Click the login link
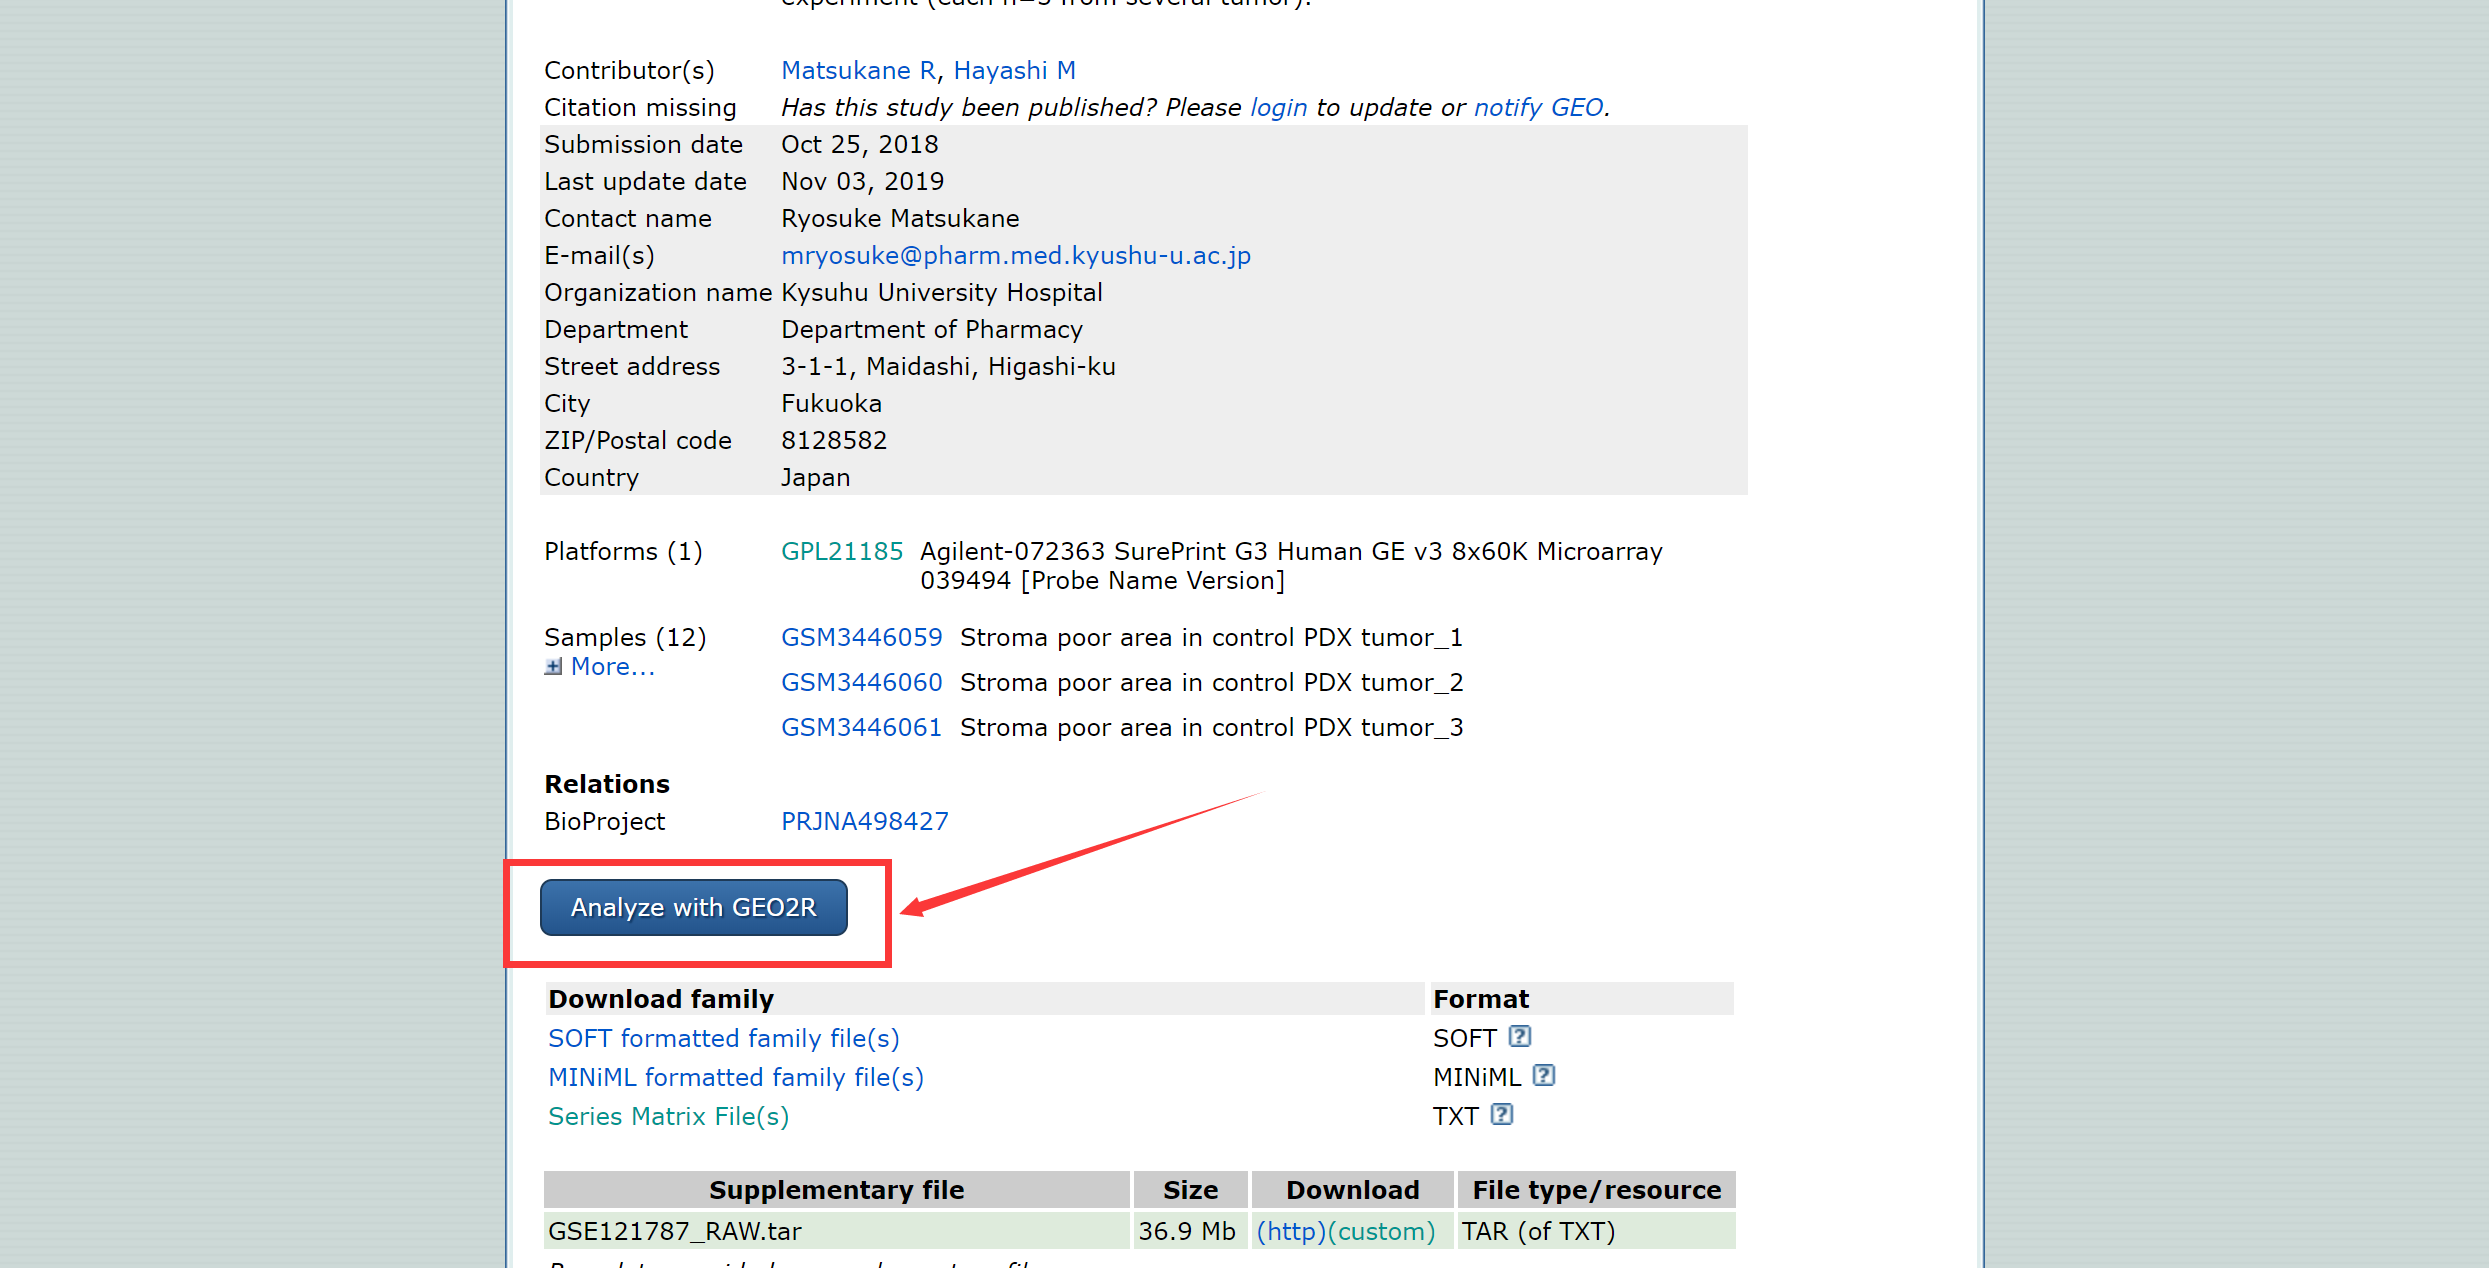This screenshot has width=2489, height=1268. click(x=1278, y=107)
